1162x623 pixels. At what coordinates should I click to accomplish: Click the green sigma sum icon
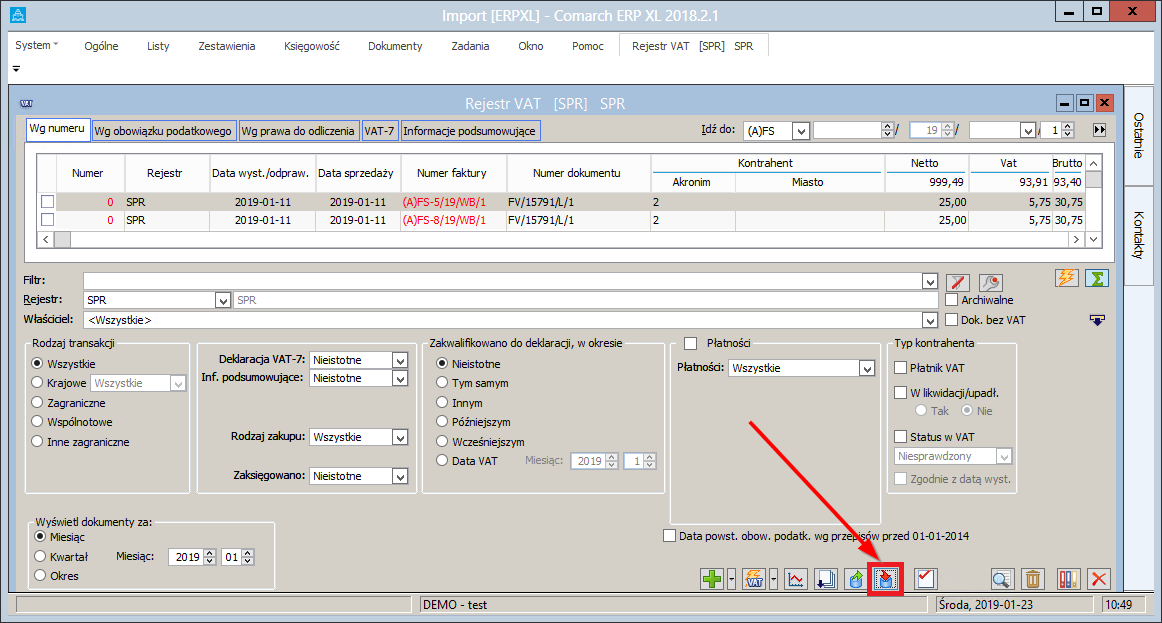tap(1097, 277)
